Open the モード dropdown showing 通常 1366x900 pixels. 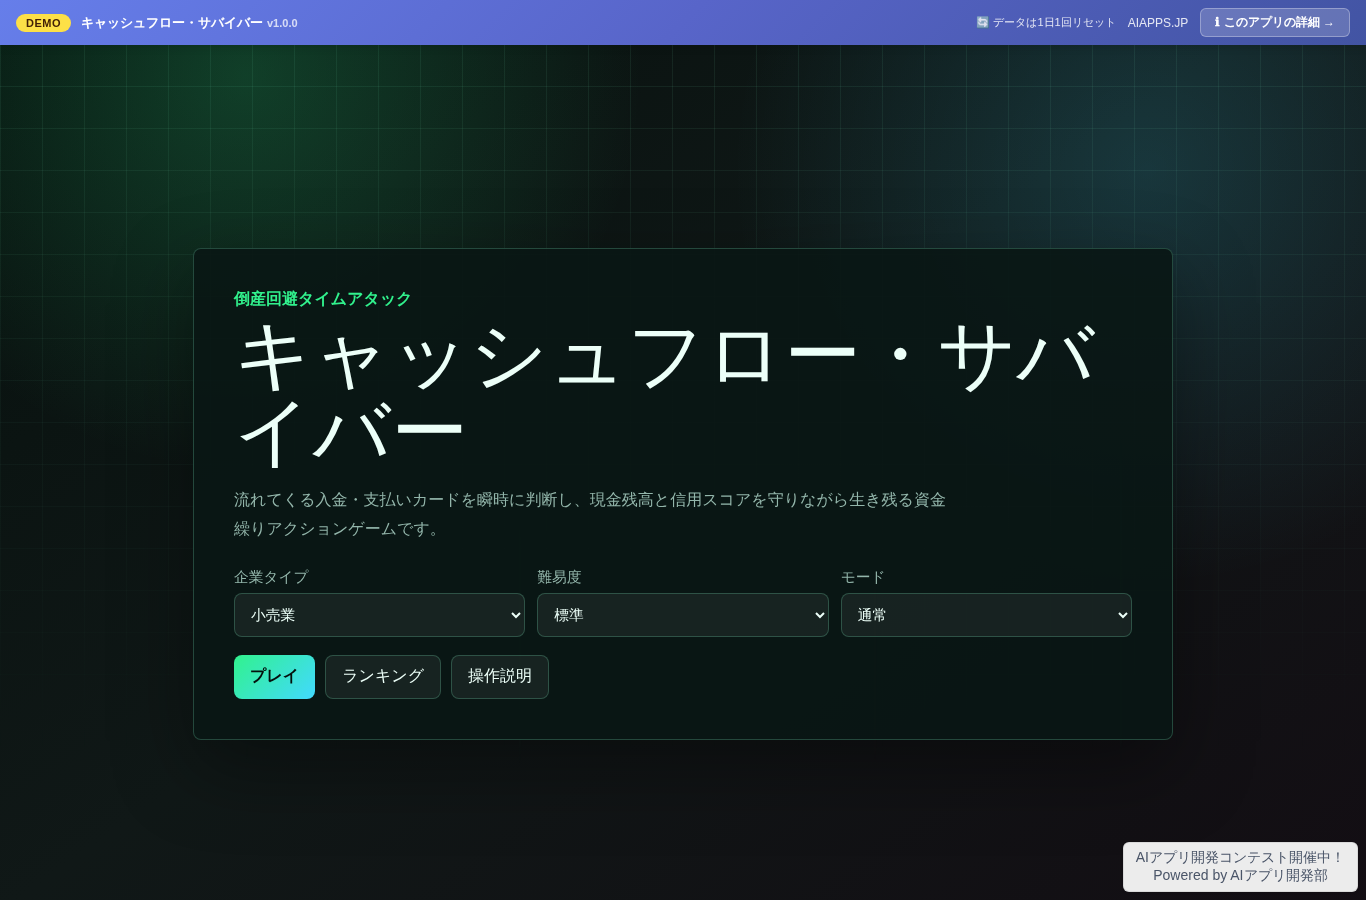point(986,615)
